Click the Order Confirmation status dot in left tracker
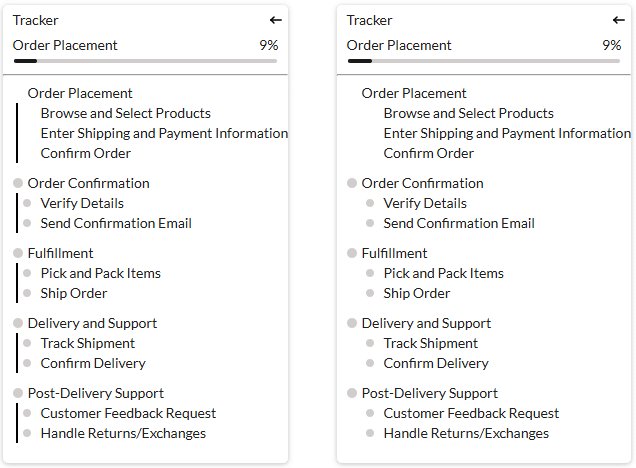 click(x=18, y=183)
